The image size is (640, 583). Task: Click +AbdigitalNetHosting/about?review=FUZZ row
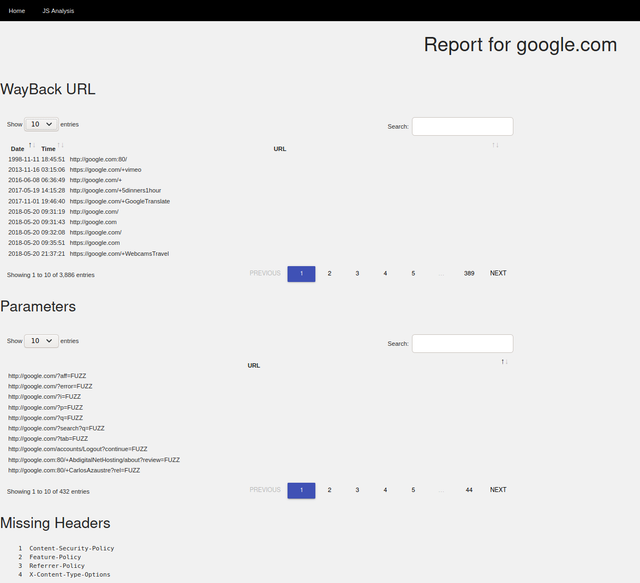click(94, 460)
